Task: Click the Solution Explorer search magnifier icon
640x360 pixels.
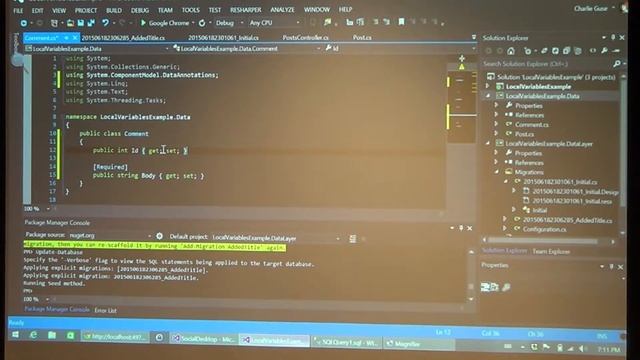Action: click(x=617, y=64)
